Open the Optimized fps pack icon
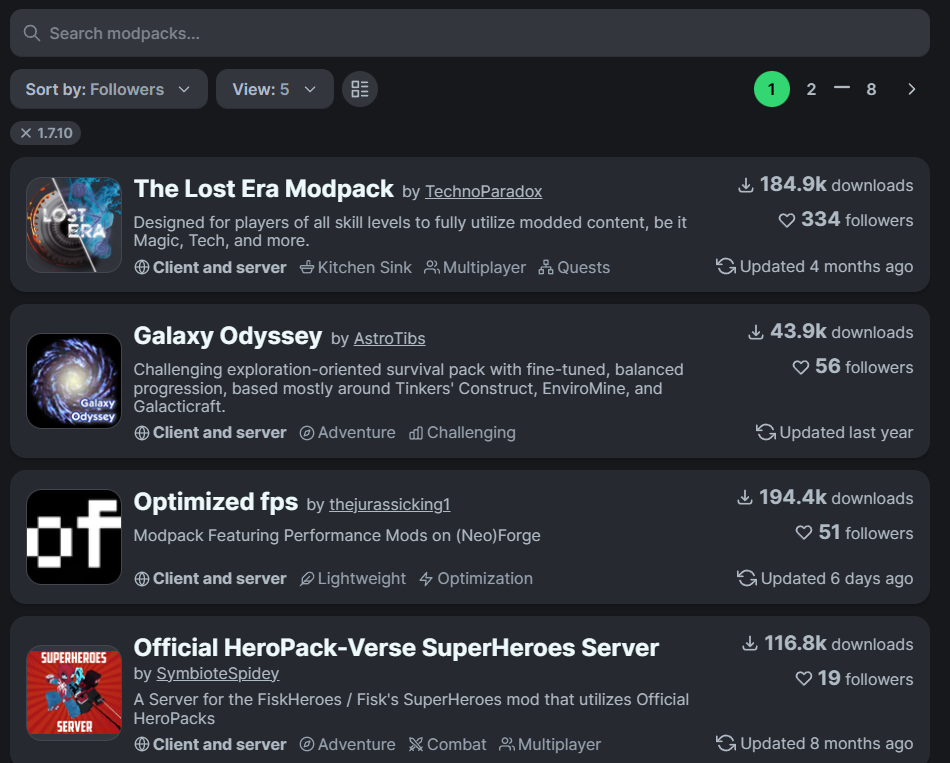This screenshot has height=763, width=950. click(74, 537)
